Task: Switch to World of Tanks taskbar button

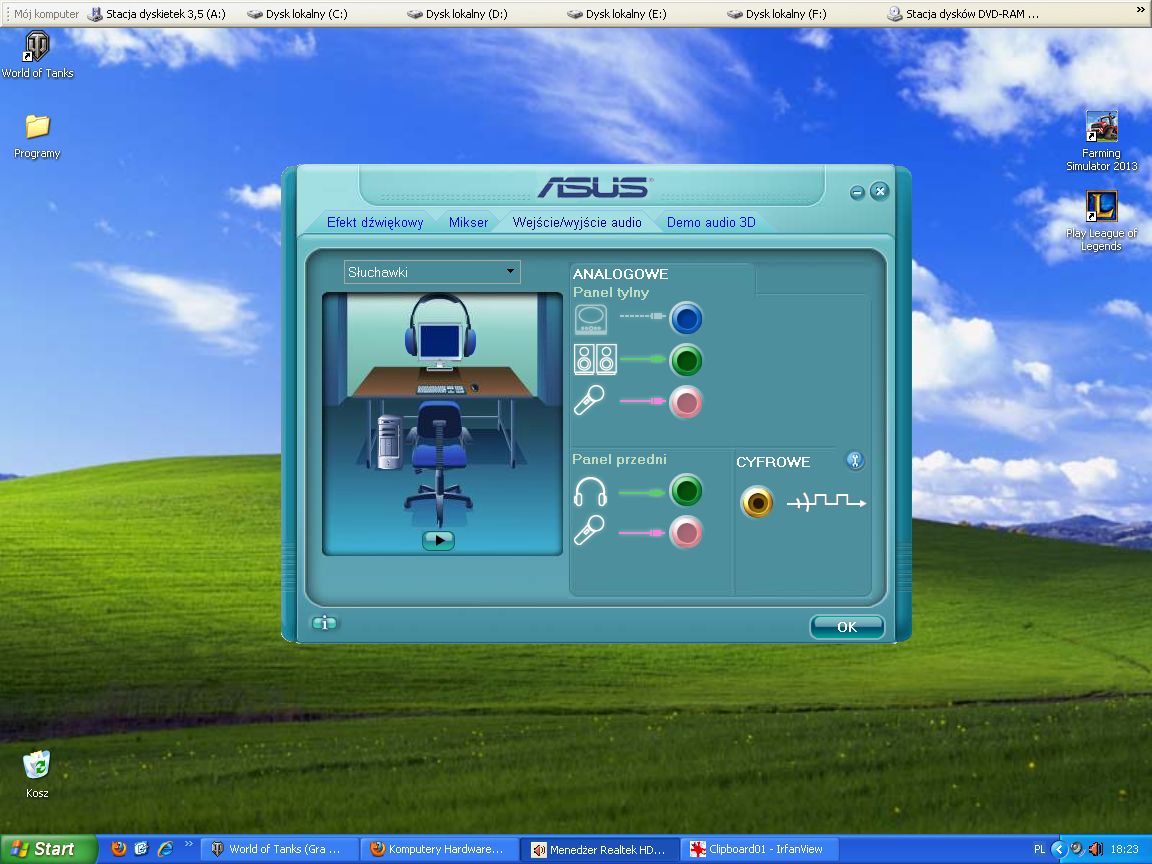Action: (x=279, y=849)
